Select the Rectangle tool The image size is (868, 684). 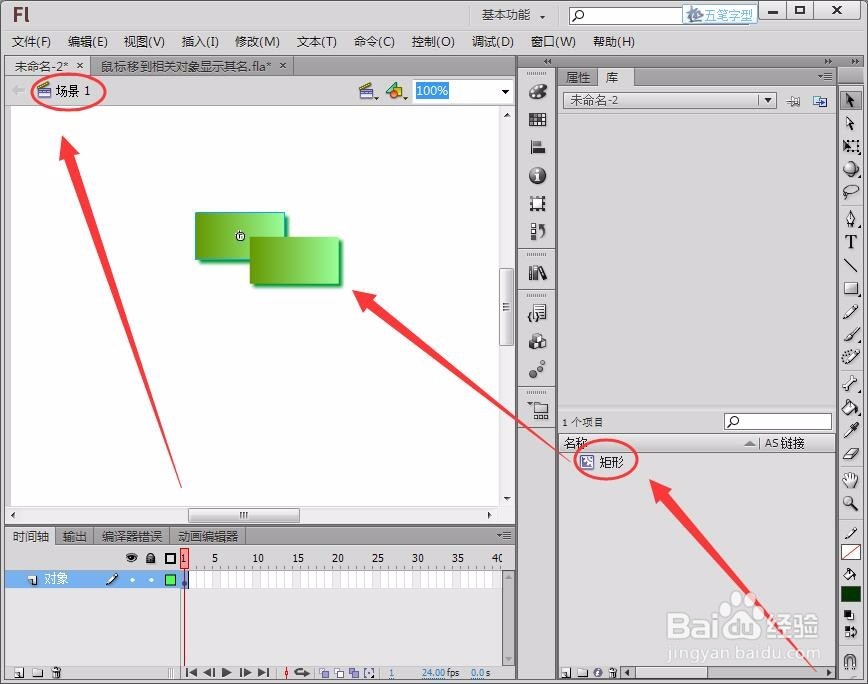[x=850, y=288]
